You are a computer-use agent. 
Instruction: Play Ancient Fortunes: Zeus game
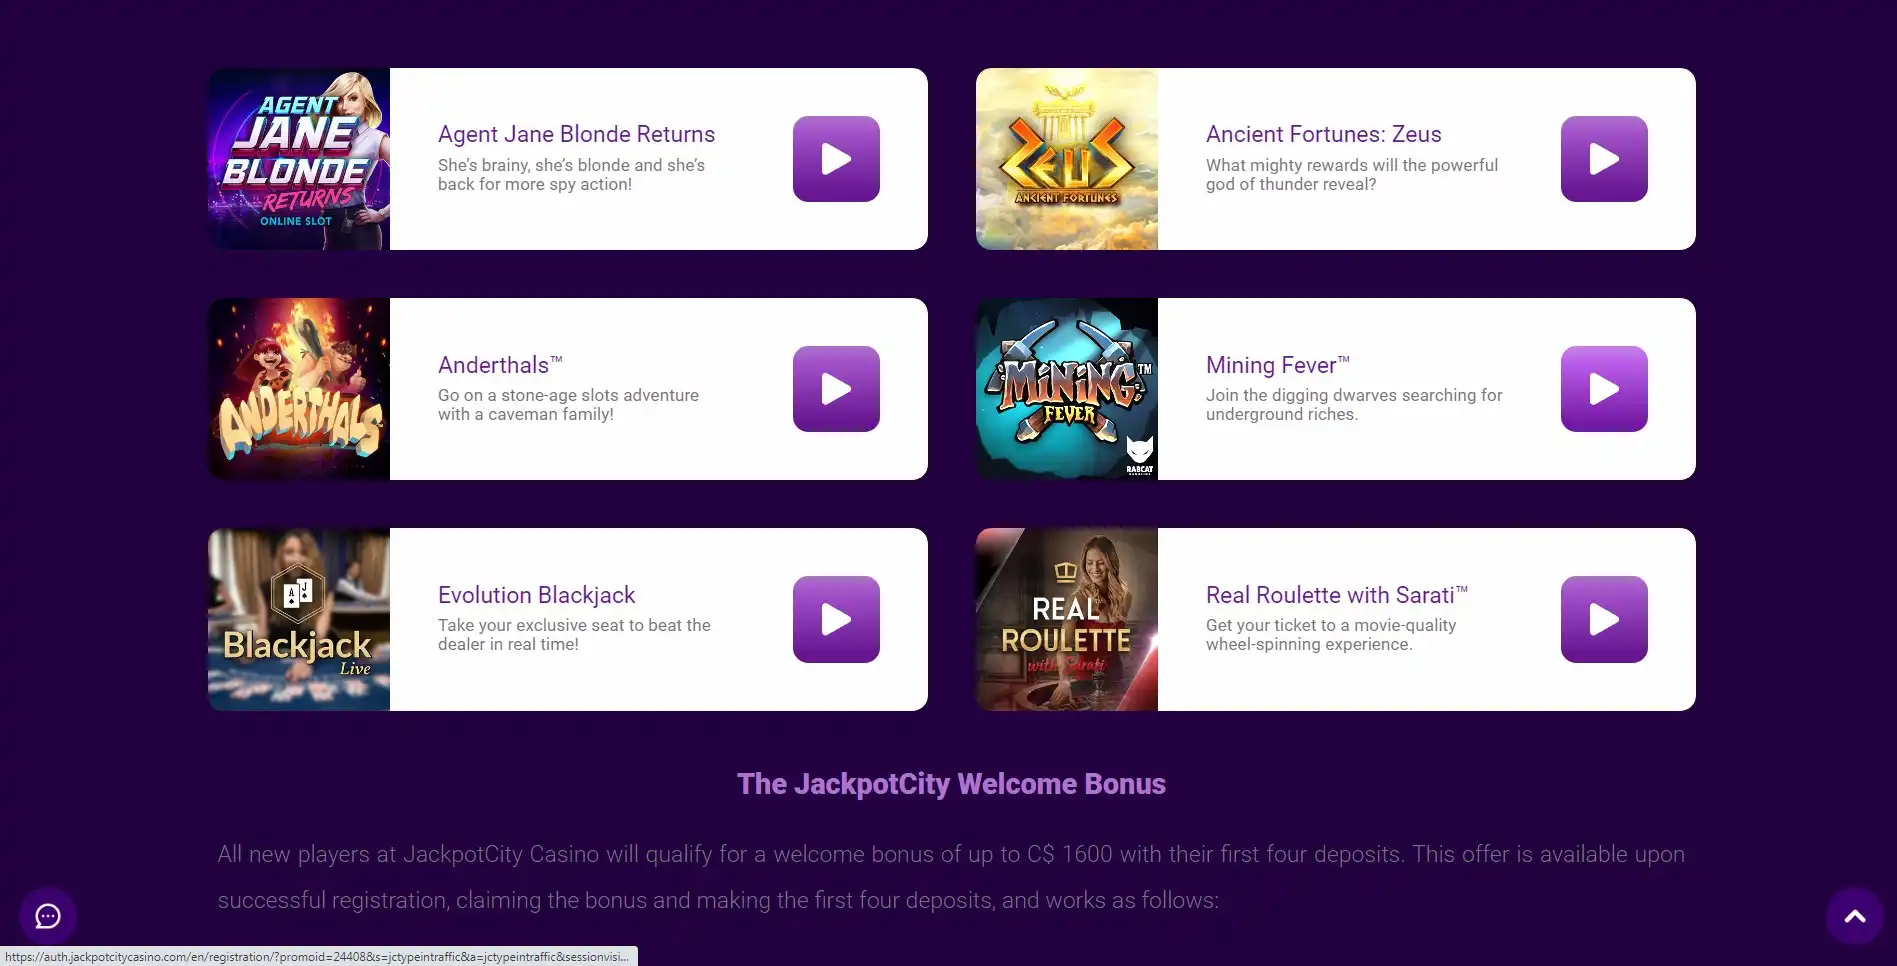(1604, 159)
